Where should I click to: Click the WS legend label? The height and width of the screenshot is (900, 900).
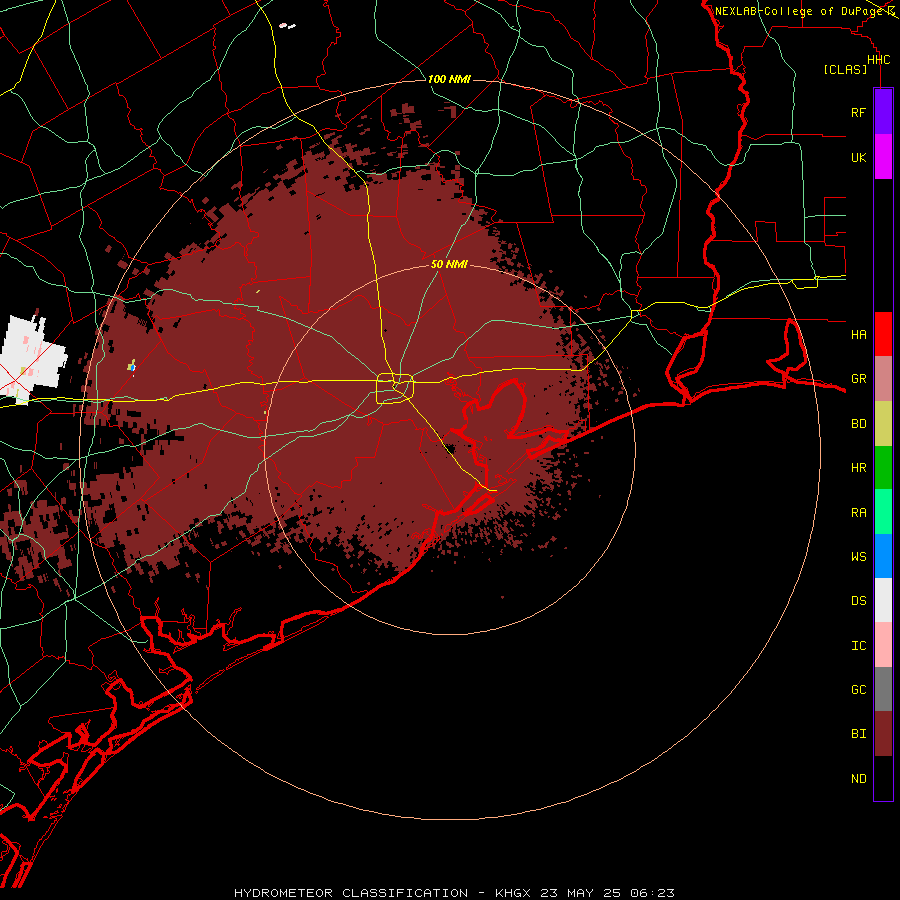[858, 556]
